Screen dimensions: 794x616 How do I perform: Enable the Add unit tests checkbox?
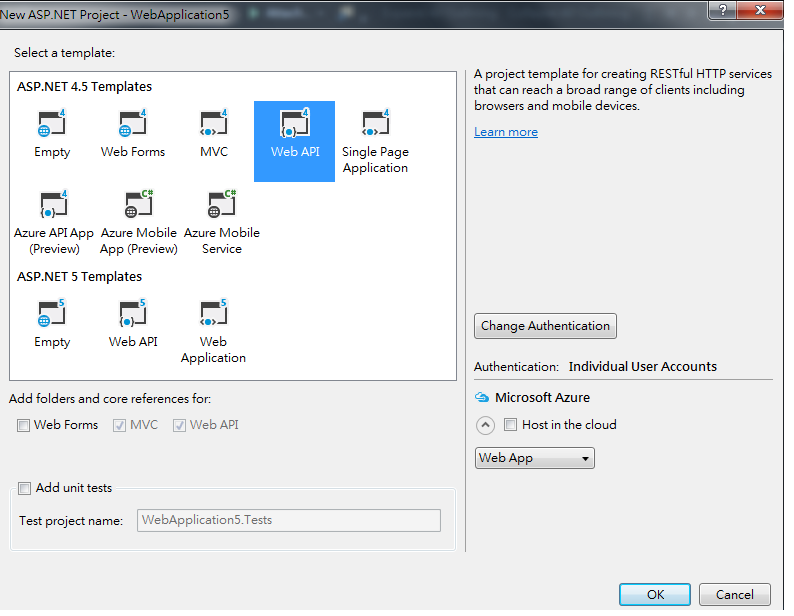point(24,488)
